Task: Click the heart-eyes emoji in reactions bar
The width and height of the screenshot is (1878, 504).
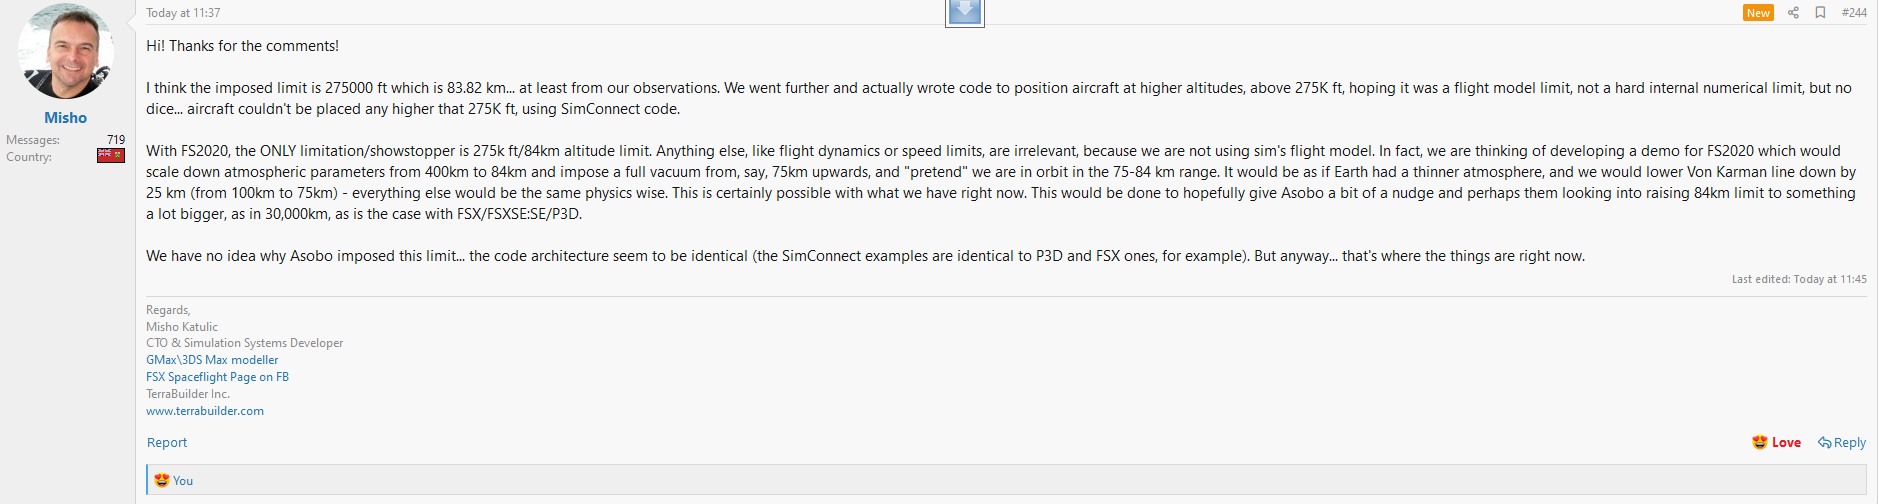Action: click(x=161, y=480)
